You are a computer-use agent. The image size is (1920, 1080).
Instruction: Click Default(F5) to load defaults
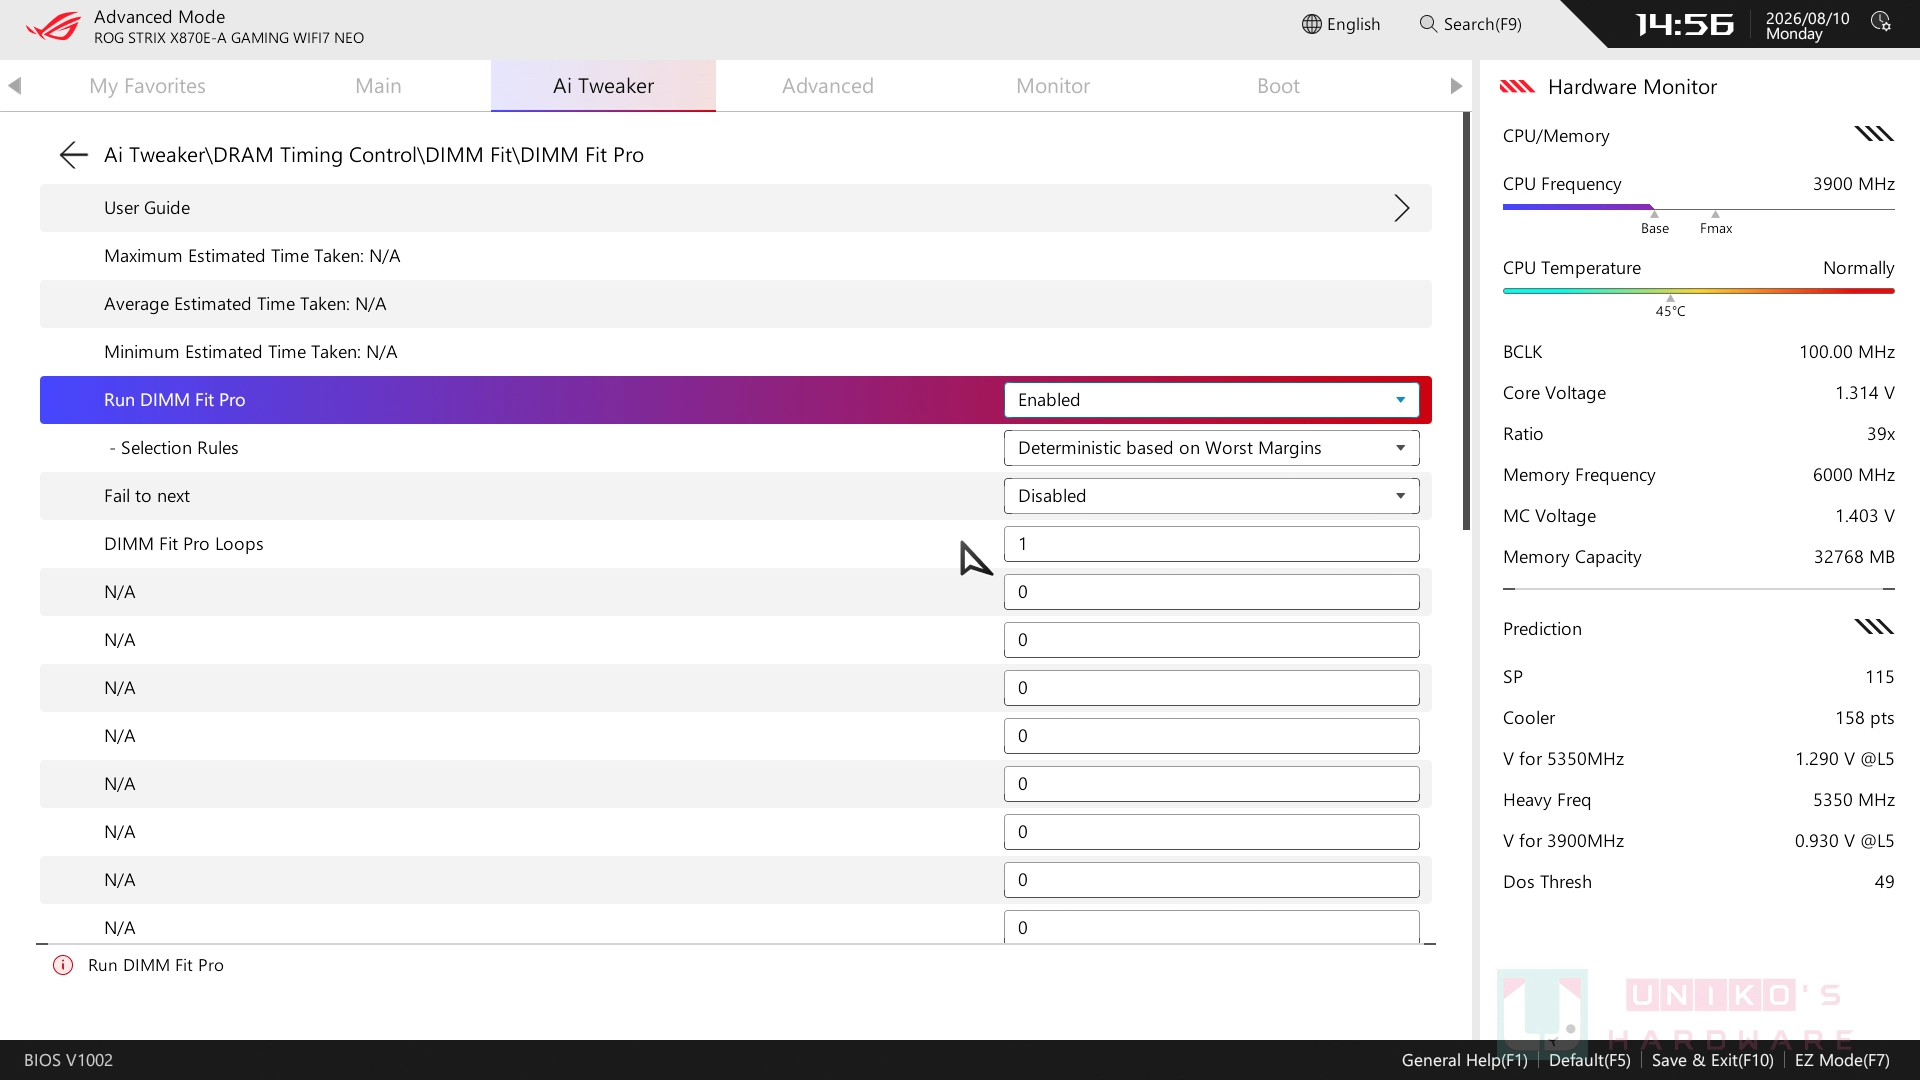(x=1589, y=1060)
